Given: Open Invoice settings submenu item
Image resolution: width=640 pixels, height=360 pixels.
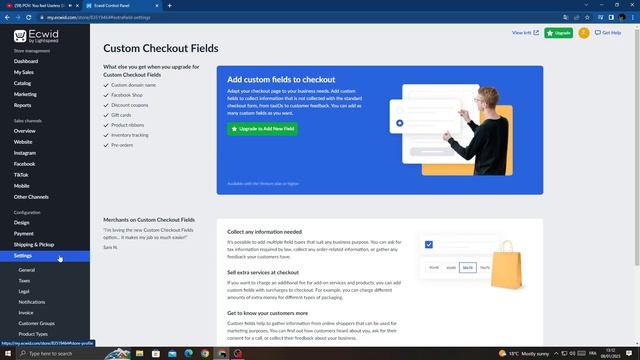Looking at the screenshot, I should pos(26,313).
